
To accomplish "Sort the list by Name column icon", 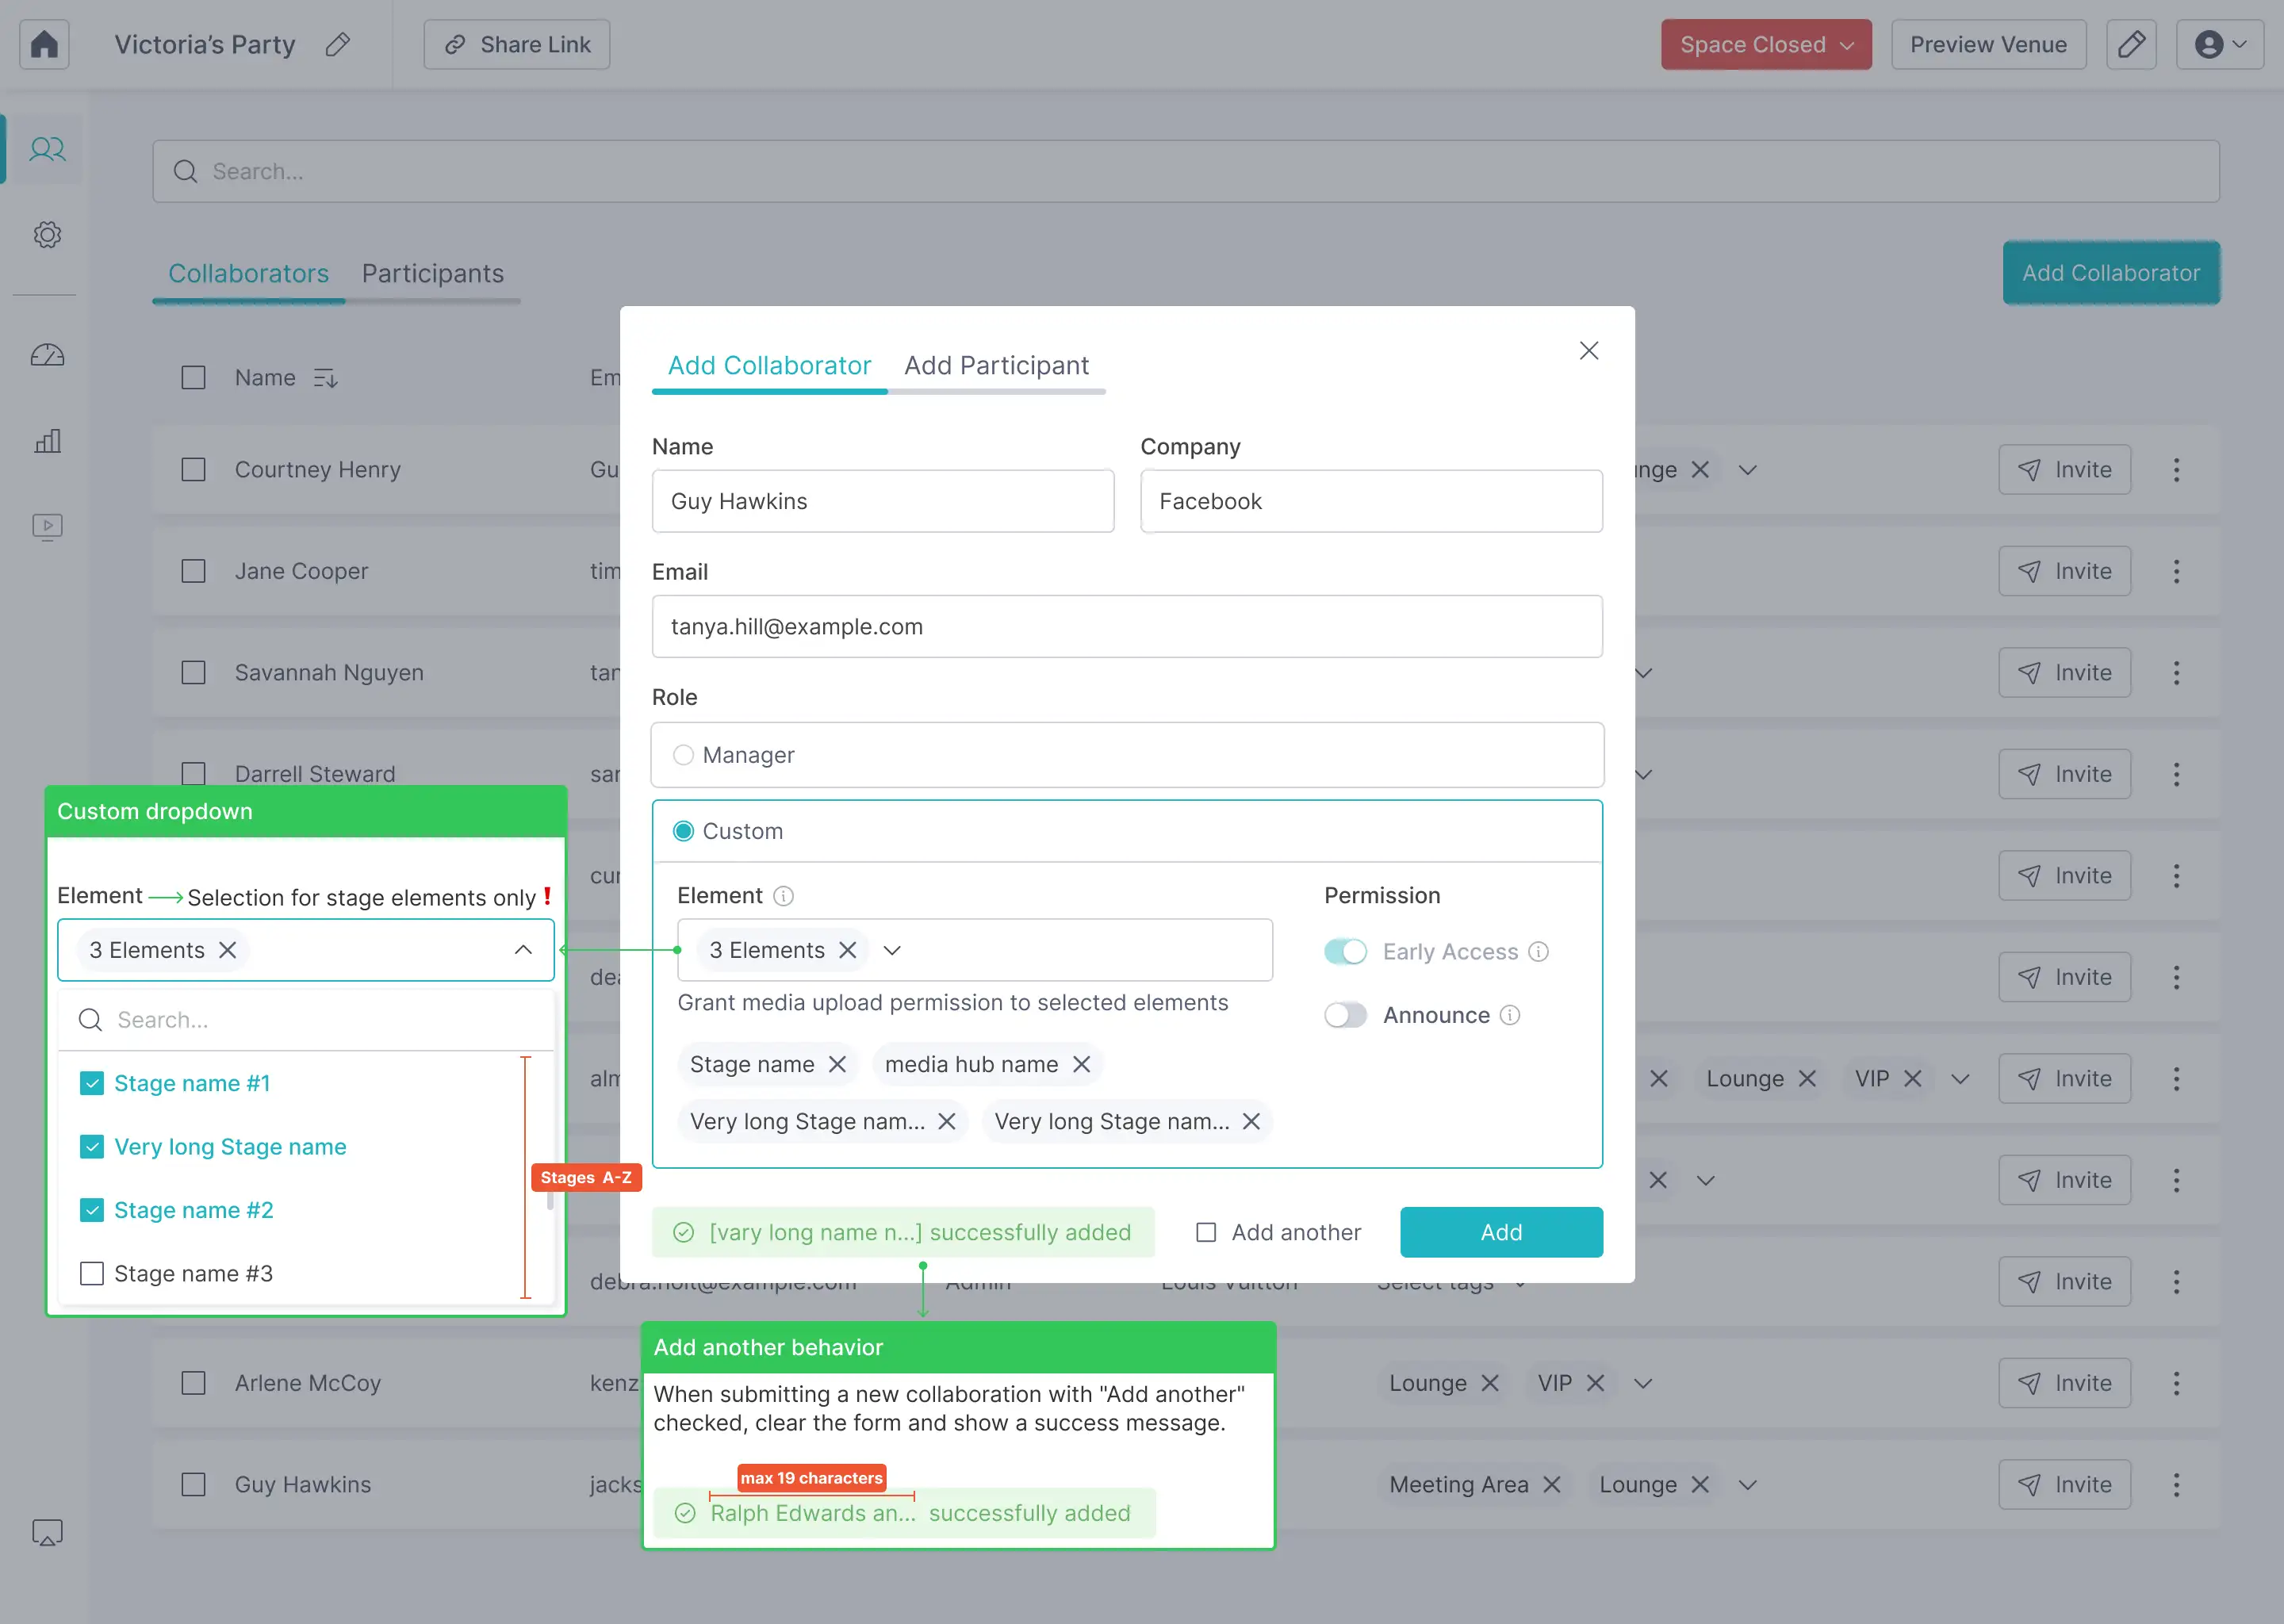I will coord(325,378).
